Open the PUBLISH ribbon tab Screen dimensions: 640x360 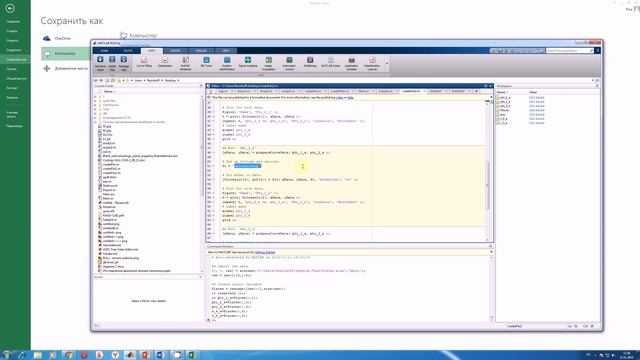click(x=201, y=51)
